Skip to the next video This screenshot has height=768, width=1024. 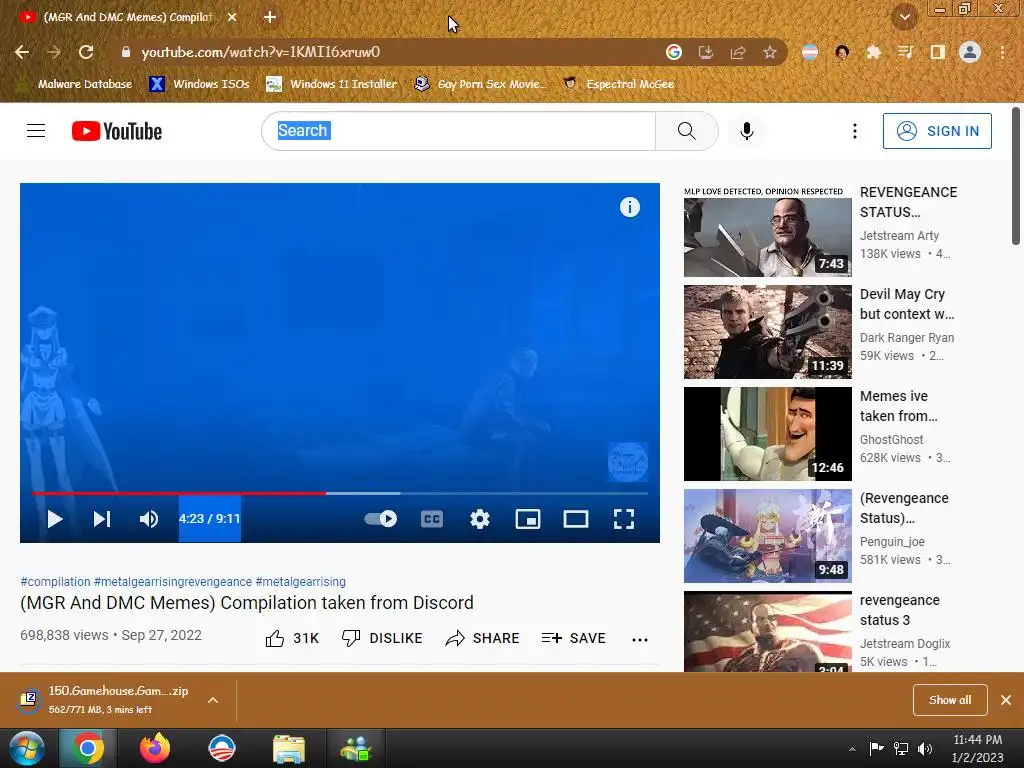[x=101, y=519]
